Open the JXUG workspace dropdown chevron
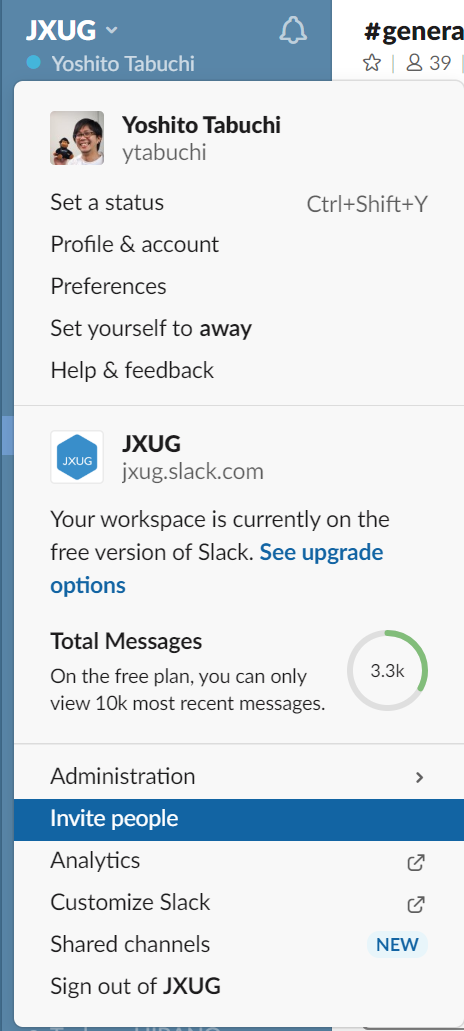Viewport: 464px width, 1031px height. click(x=112, y=30)
